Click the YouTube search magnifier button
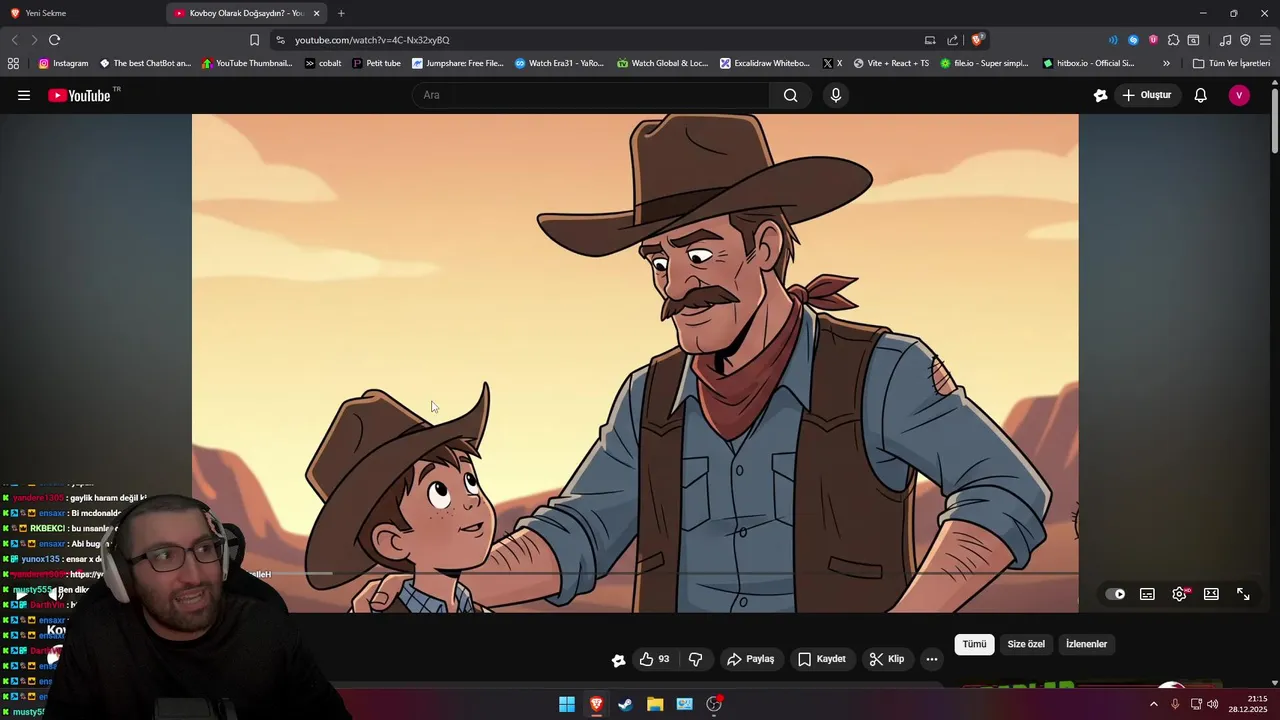Viewport: 1280px width, 720px height. pos(790,95)
